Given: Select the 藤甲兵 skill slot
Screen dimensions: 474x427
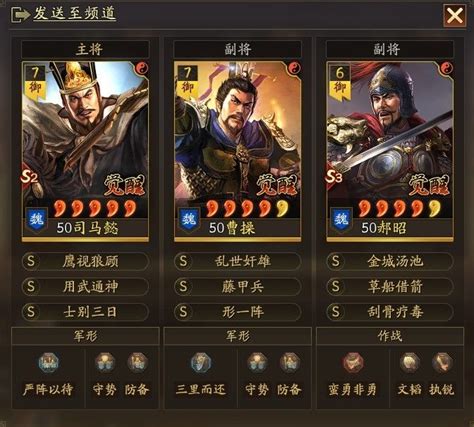Looking at the screenshot, I should 237,287.
